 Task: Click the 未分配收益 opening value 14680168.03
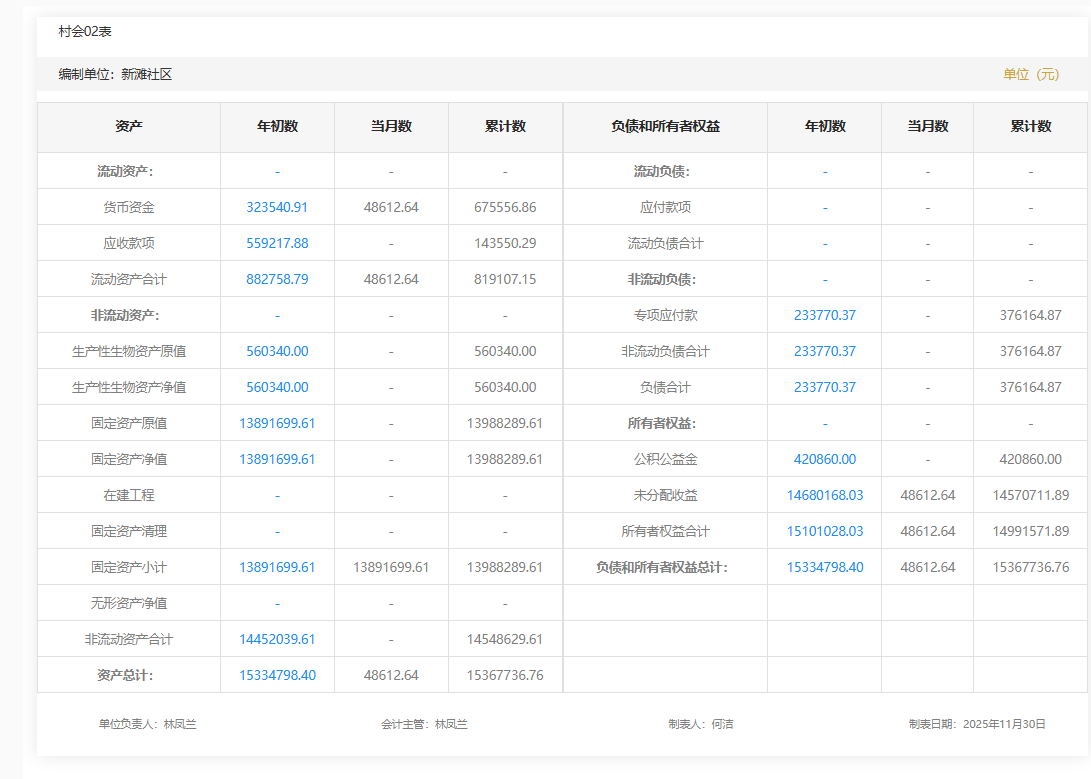point(824,495)
